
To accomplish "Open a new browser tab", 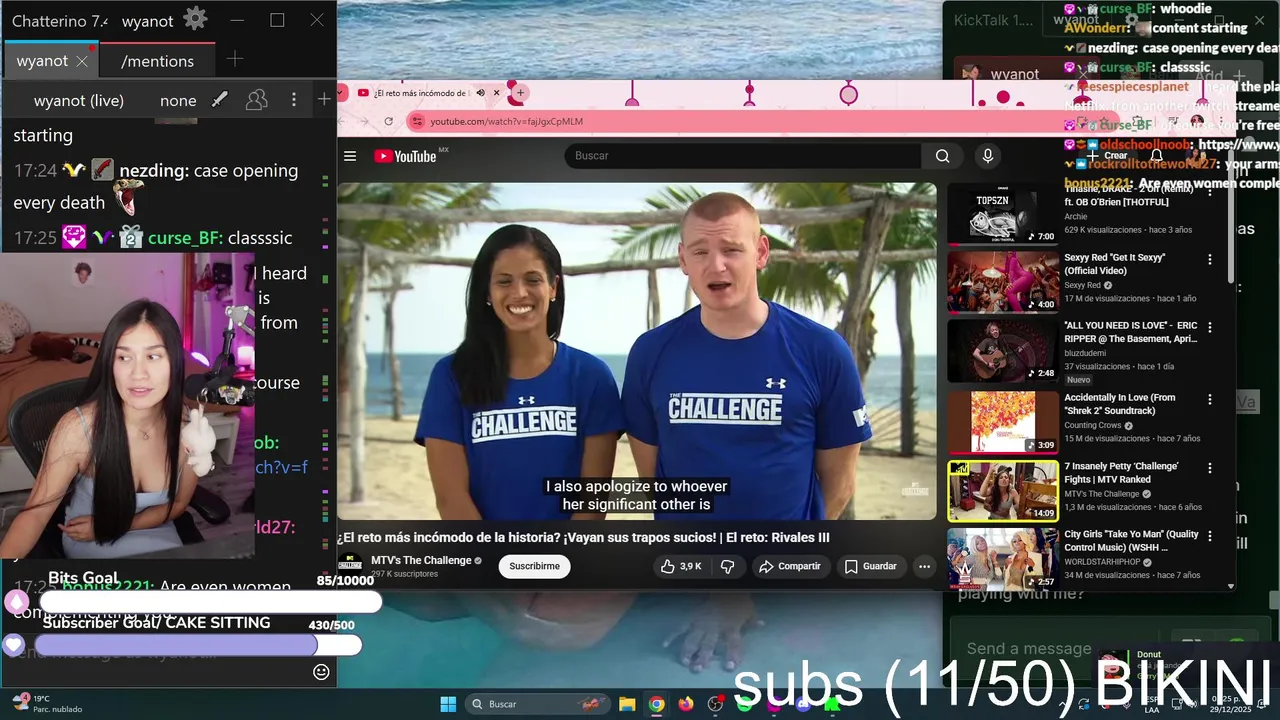I will [518, 93].
